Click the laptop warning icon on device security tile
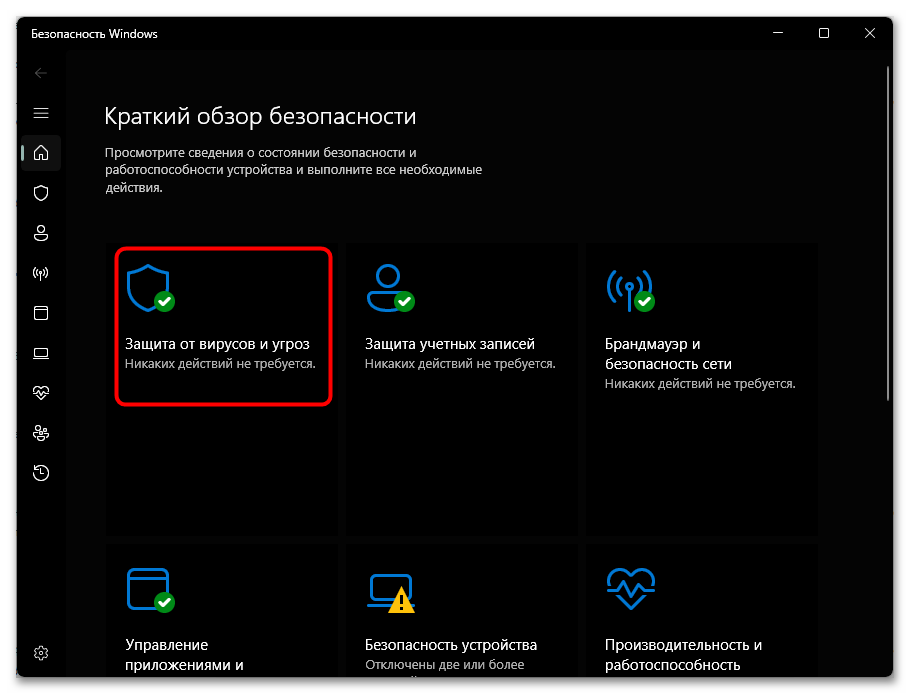 click(391, 593)
